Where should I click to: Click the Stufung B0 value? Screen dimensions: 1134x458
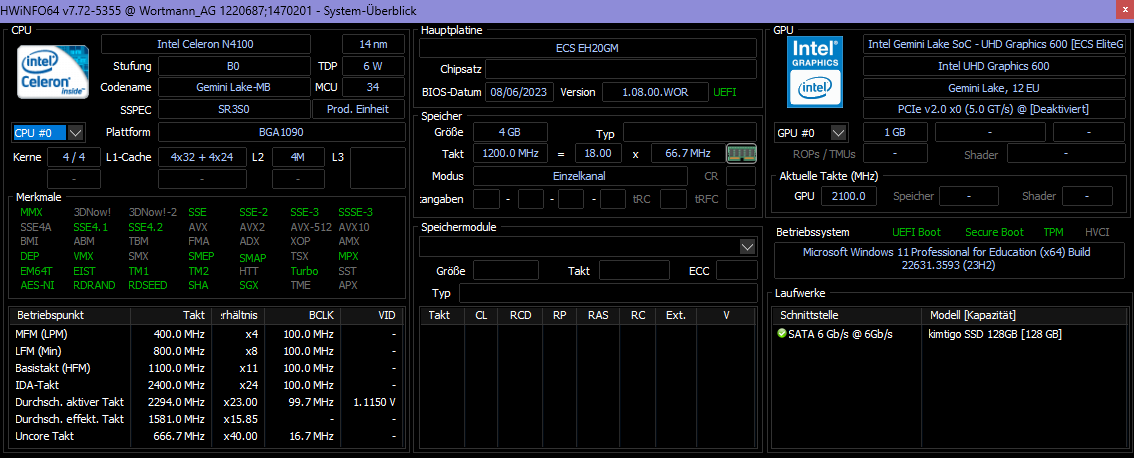pos(233,67)
